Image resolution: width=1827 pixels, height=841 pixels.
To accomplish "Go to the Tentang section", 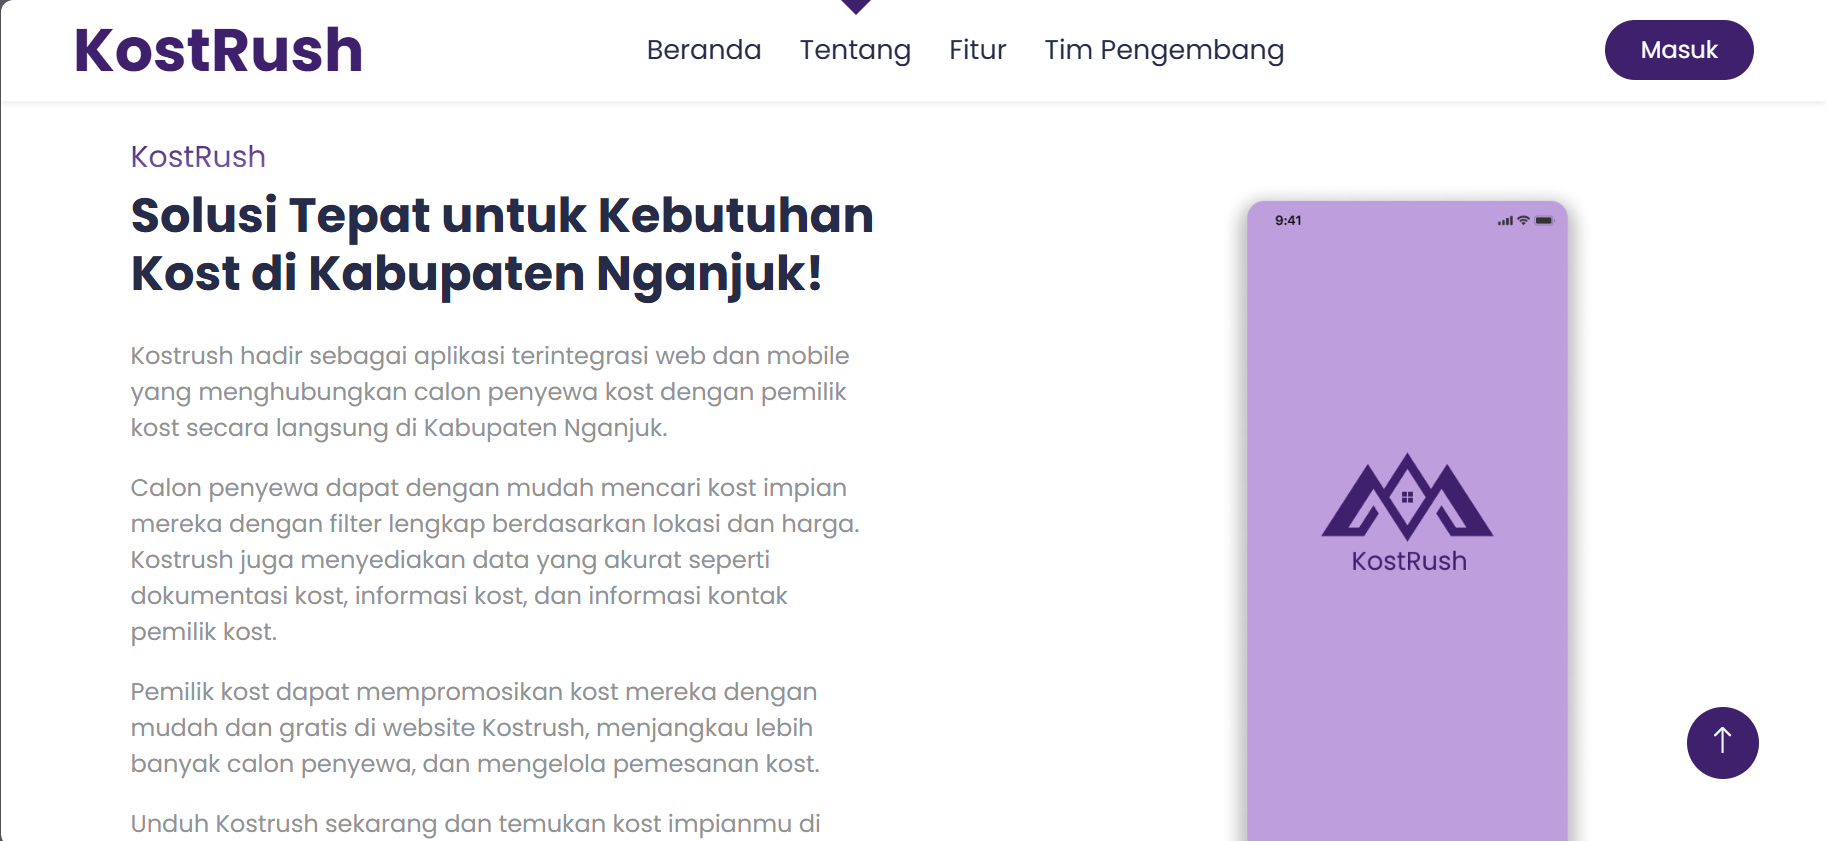I will pyautogui.click(x=855, y=50).
